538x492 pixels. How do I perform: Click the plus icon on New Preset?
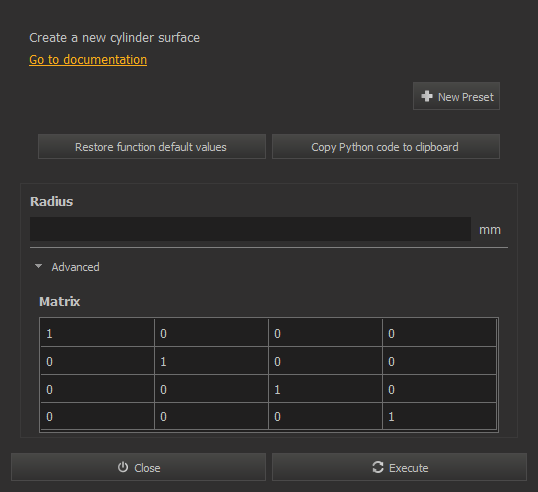pyautogui.click(x=426, y=96)
